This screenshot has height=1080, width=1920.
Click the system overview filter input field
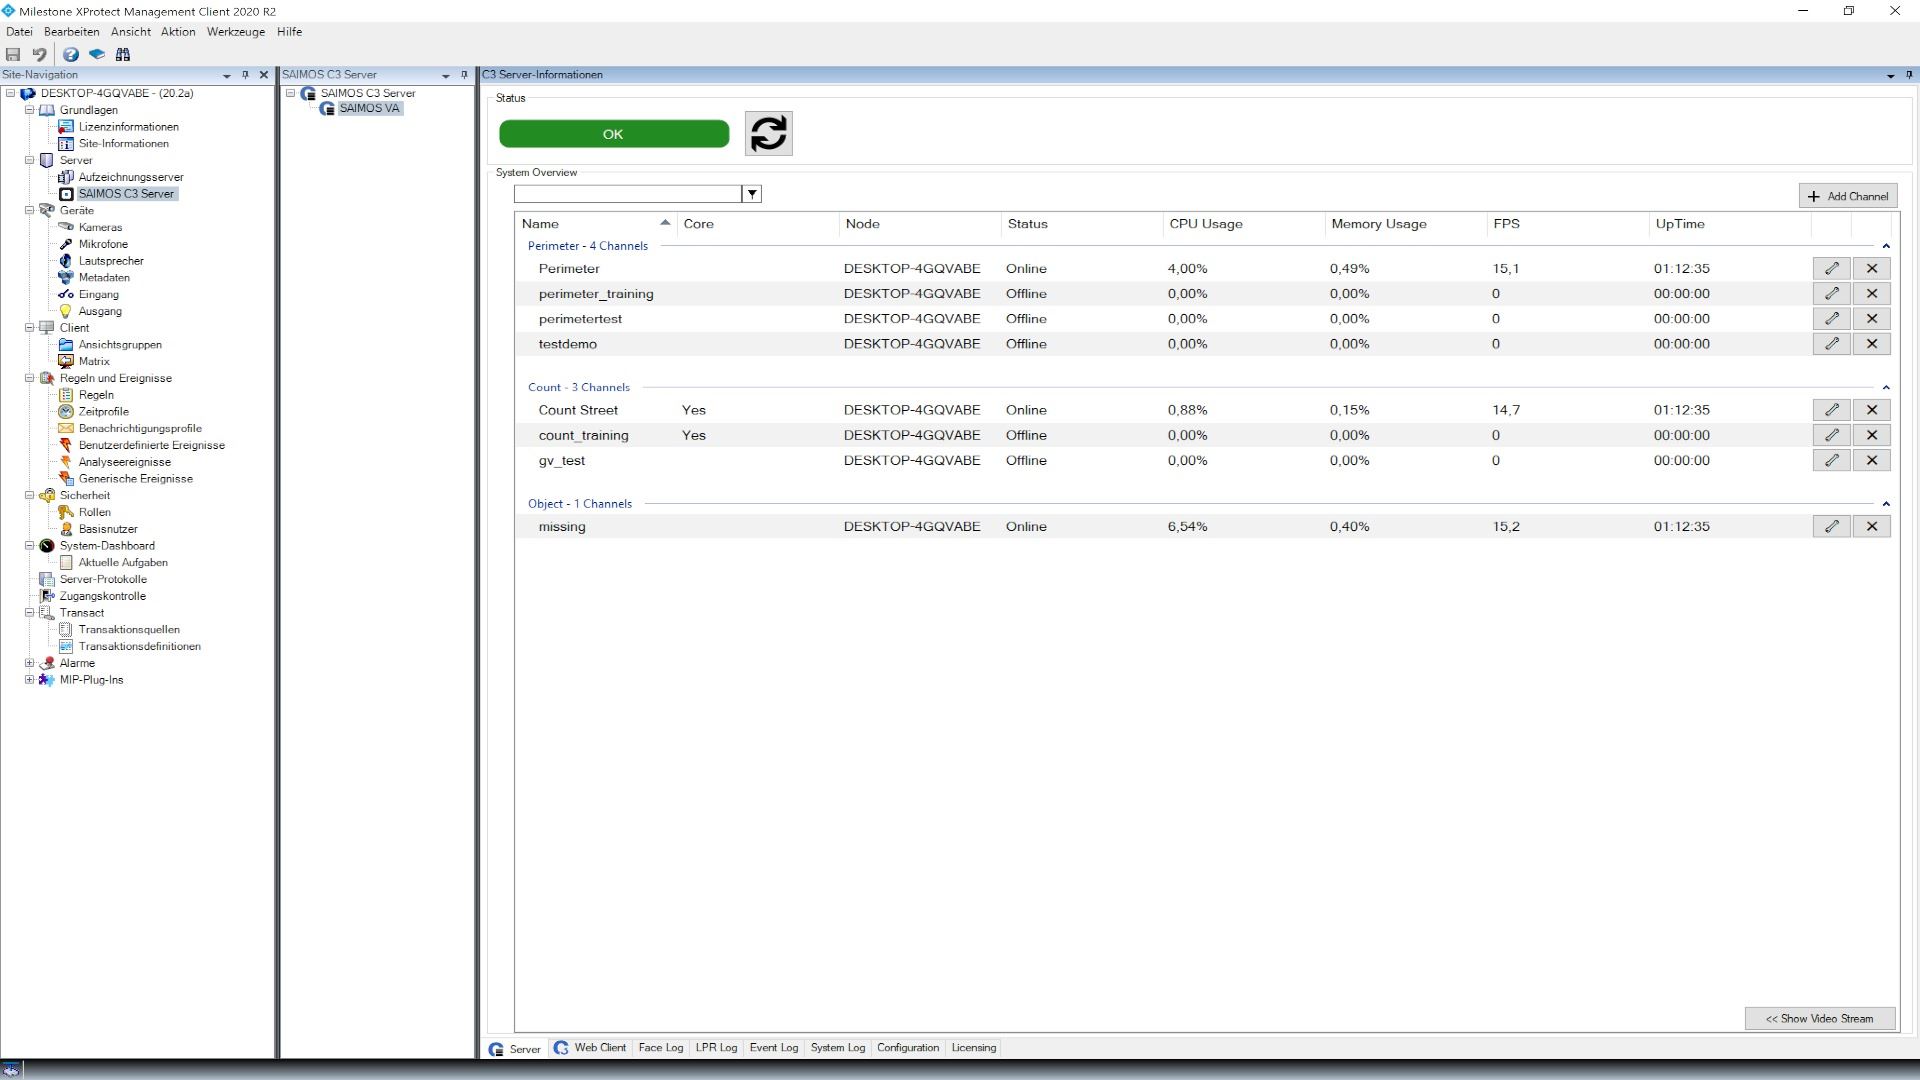[628, 194]
